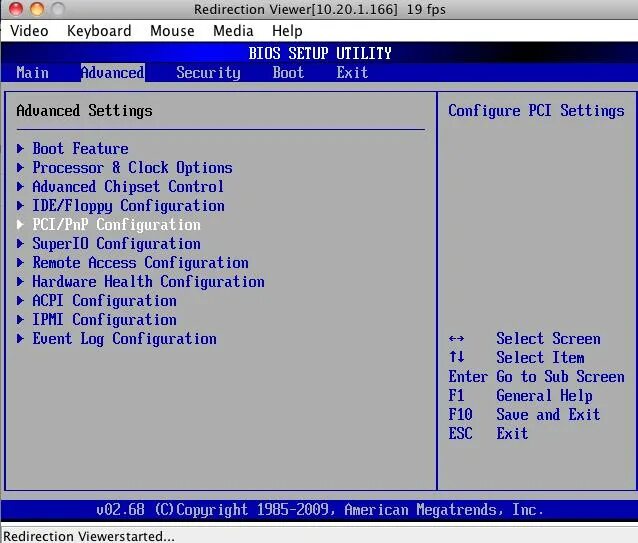
Task: Select IPMI Configuration entry
Action: click(x=105, y=320)
